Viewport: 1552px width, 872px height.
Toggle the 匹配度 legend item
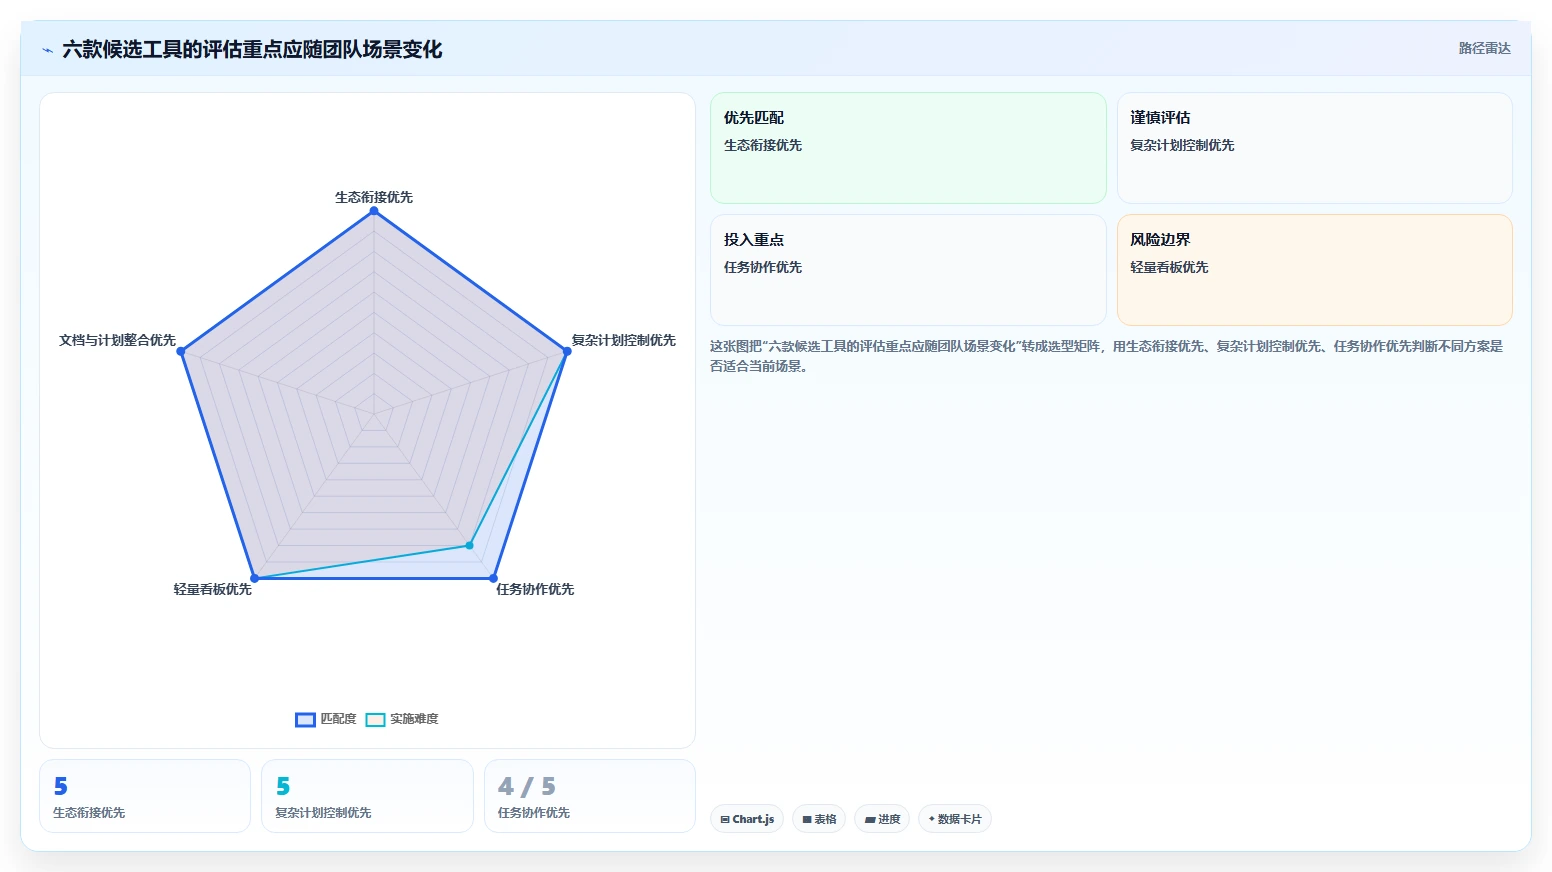[x=326, y=719]
